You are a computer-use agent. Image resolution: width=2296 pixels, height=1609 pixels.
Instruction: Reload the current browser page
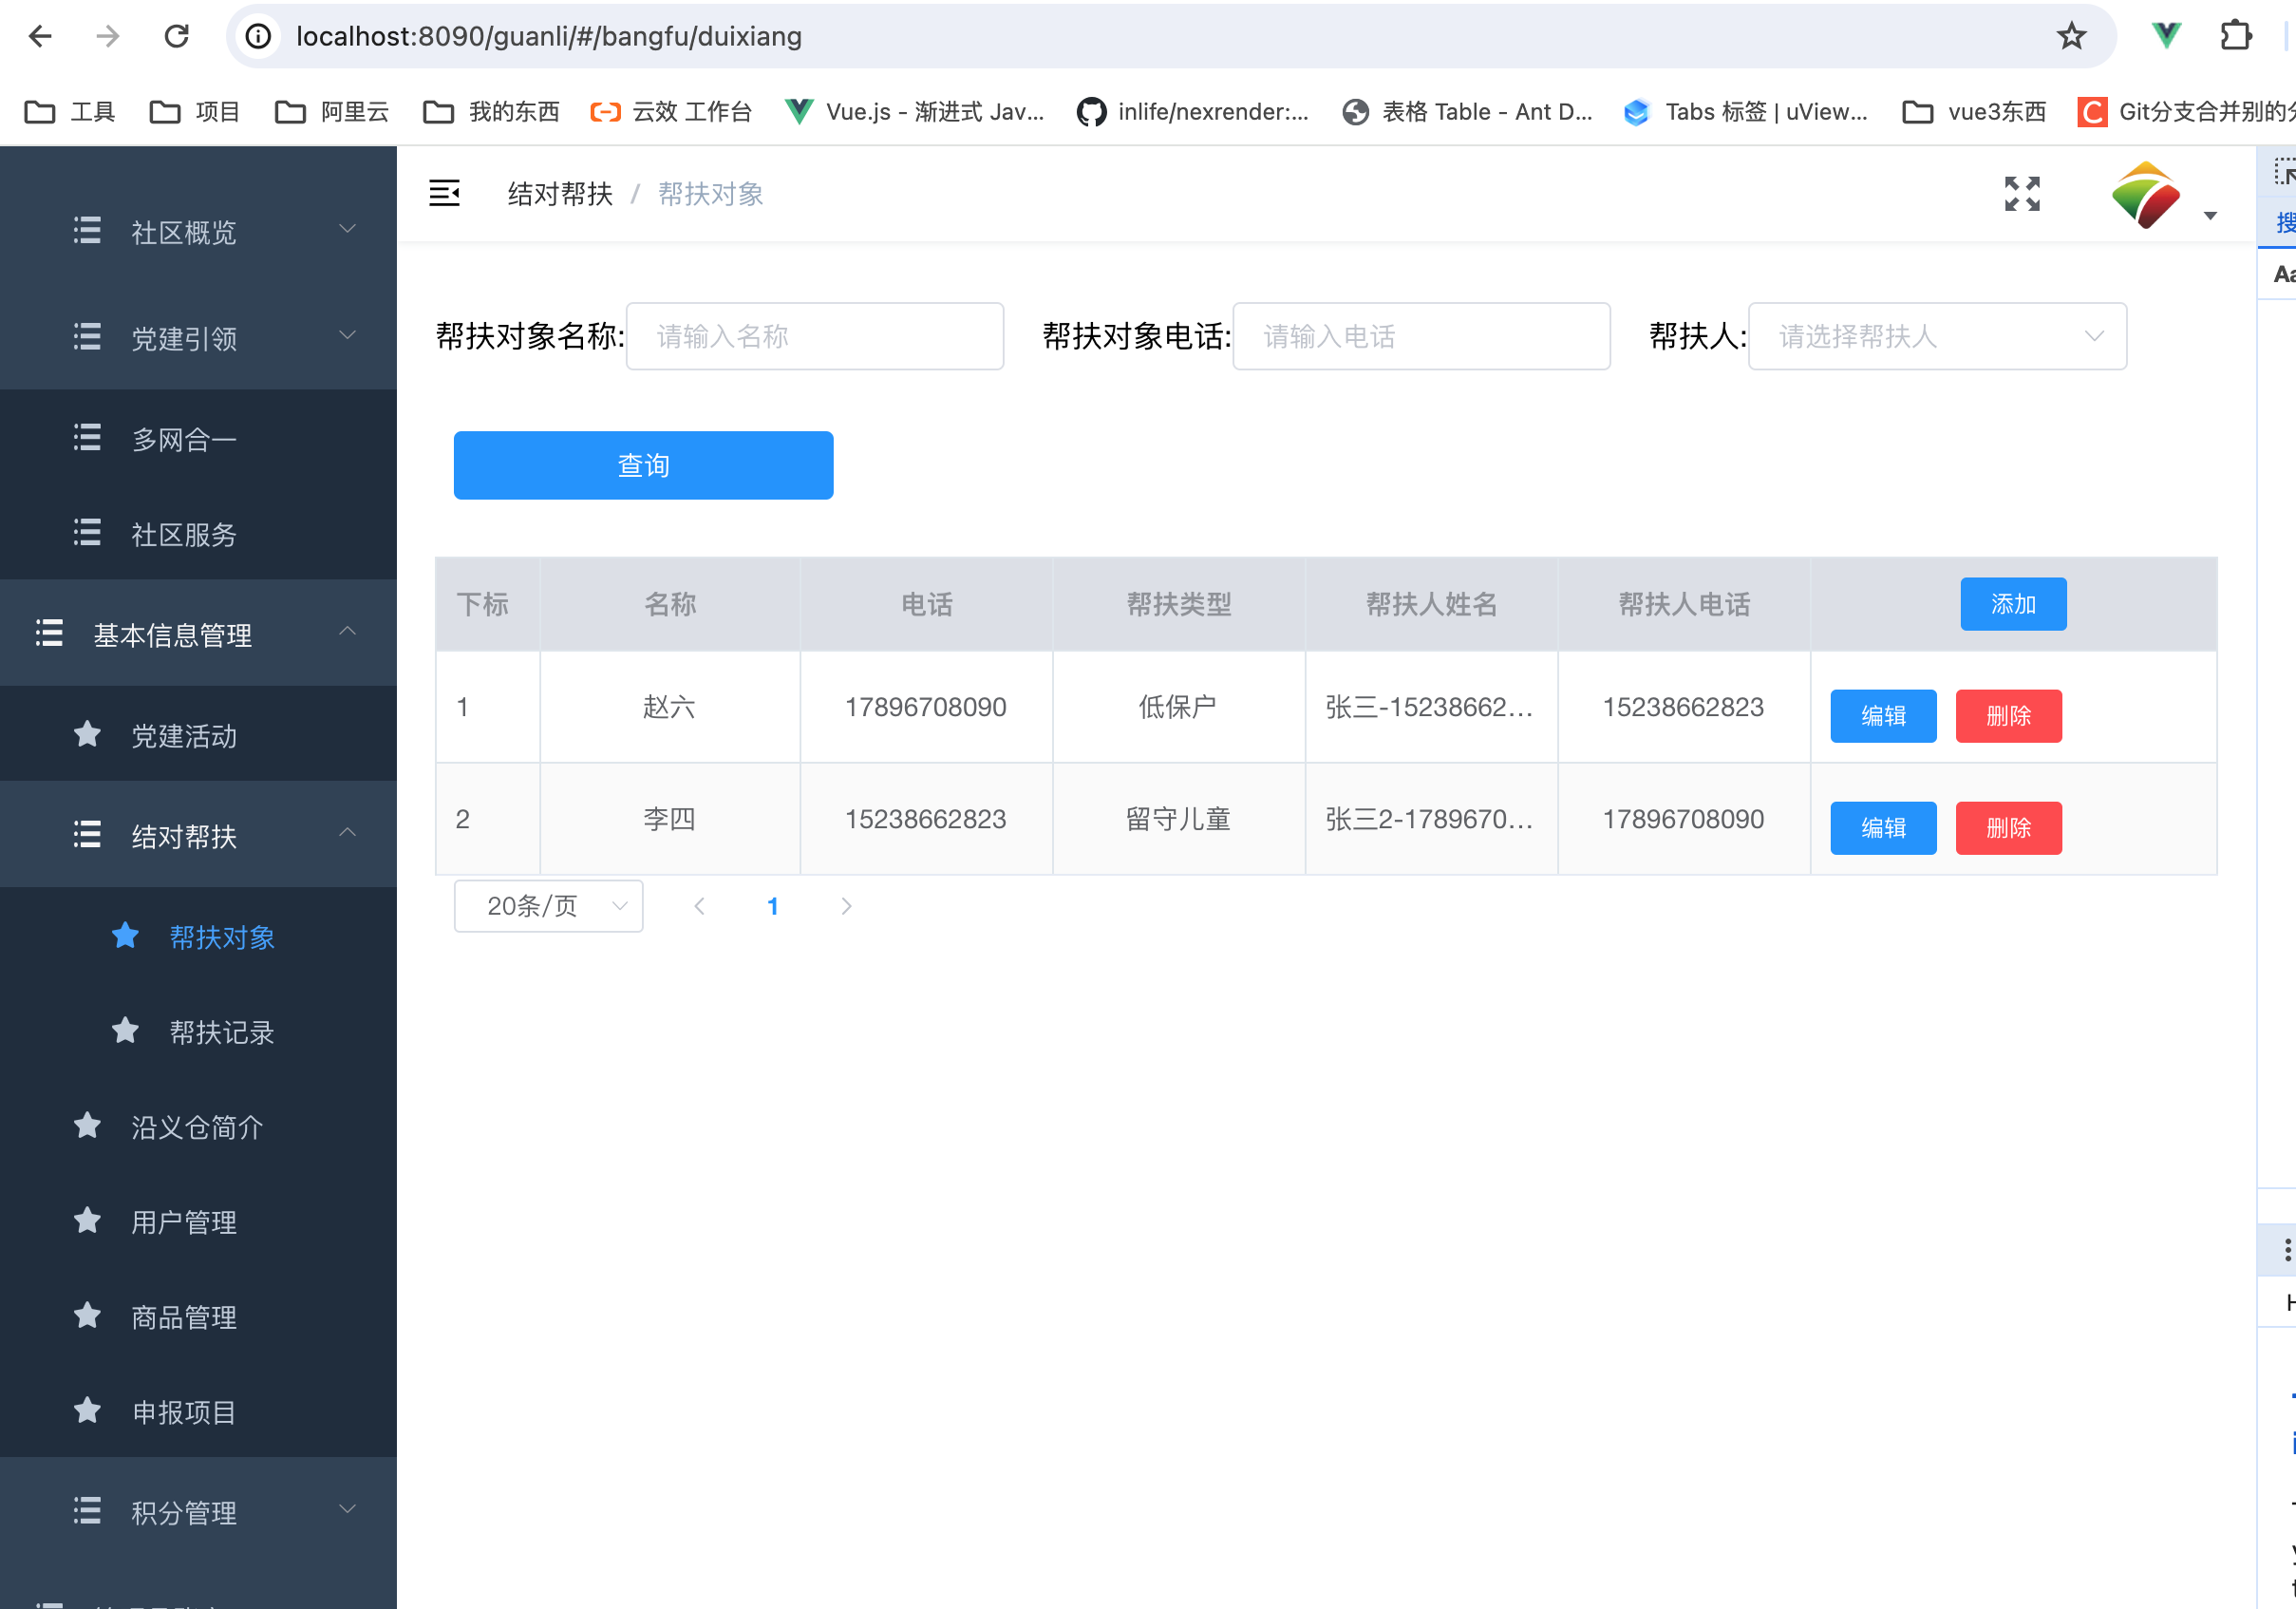(177, 37)
